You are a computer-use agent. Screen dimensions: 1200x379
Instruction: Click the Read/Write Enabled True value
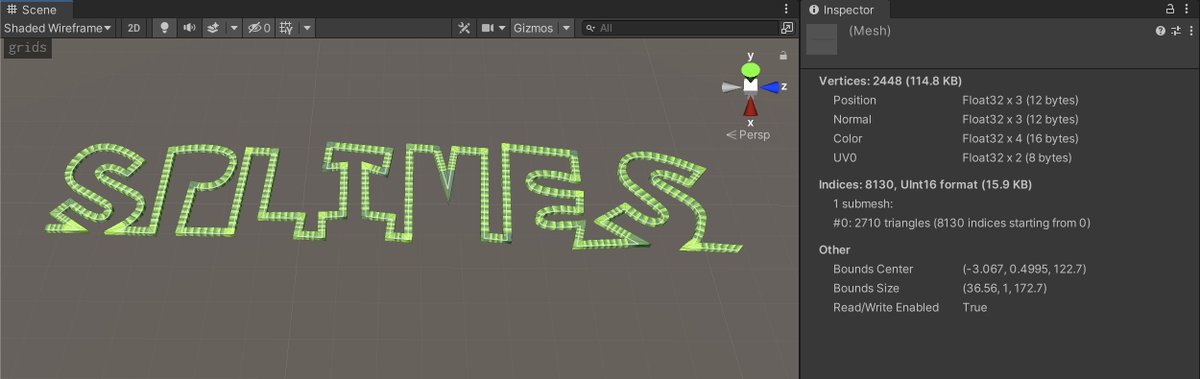coord(974,307)
